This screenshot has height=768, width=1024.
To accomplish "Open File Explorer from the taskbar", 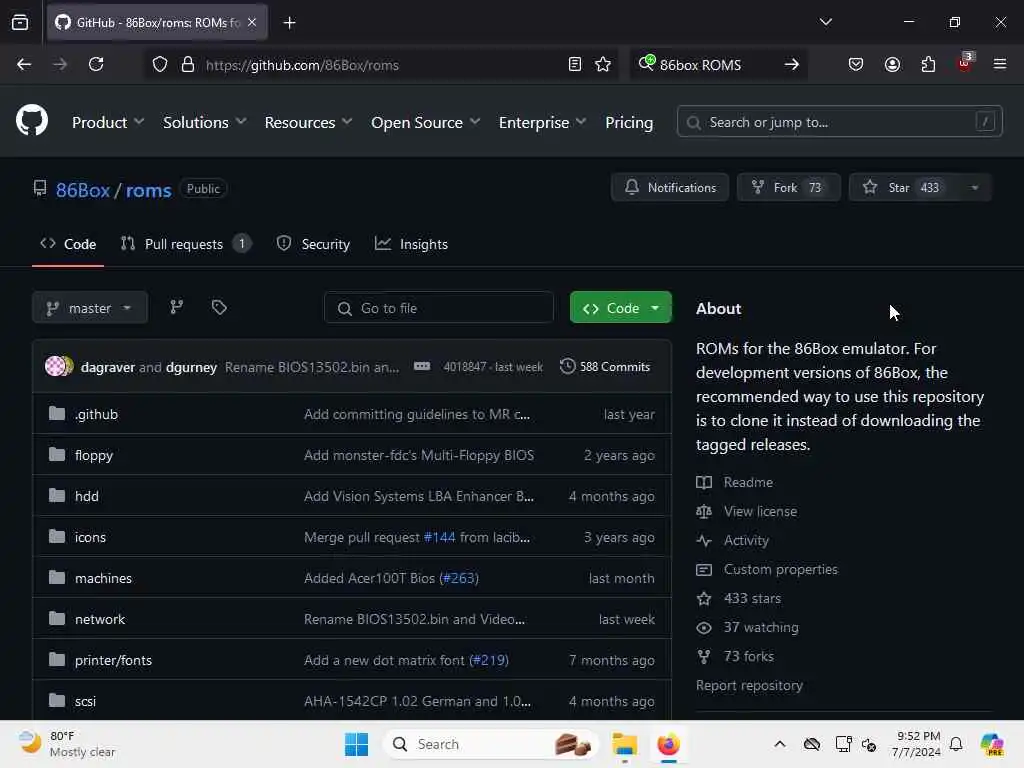I will click(x=624, y=744).
